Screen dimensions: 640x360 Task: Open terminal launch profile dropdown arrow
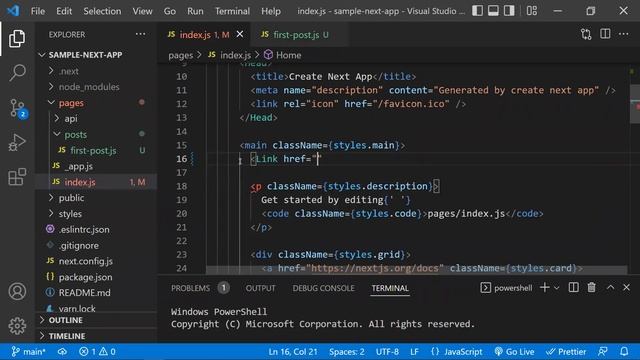[556, 288]
